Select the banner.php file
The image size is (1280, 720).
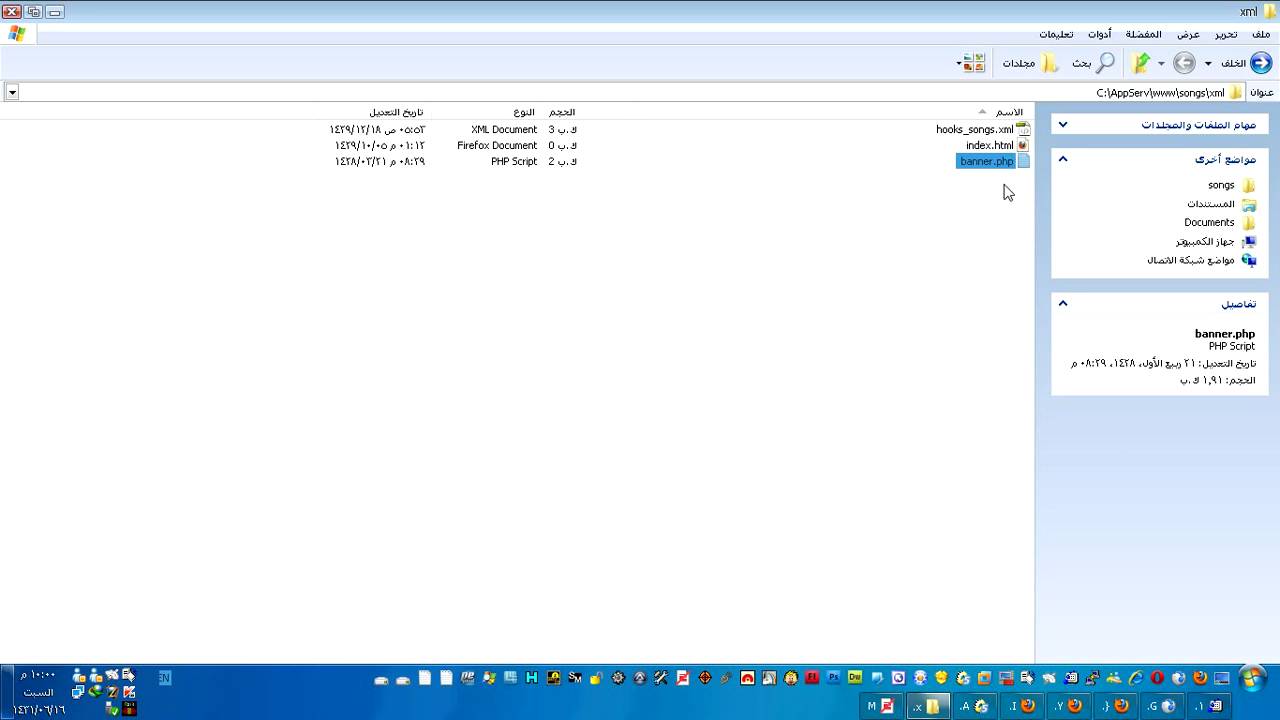pos(986,161)
